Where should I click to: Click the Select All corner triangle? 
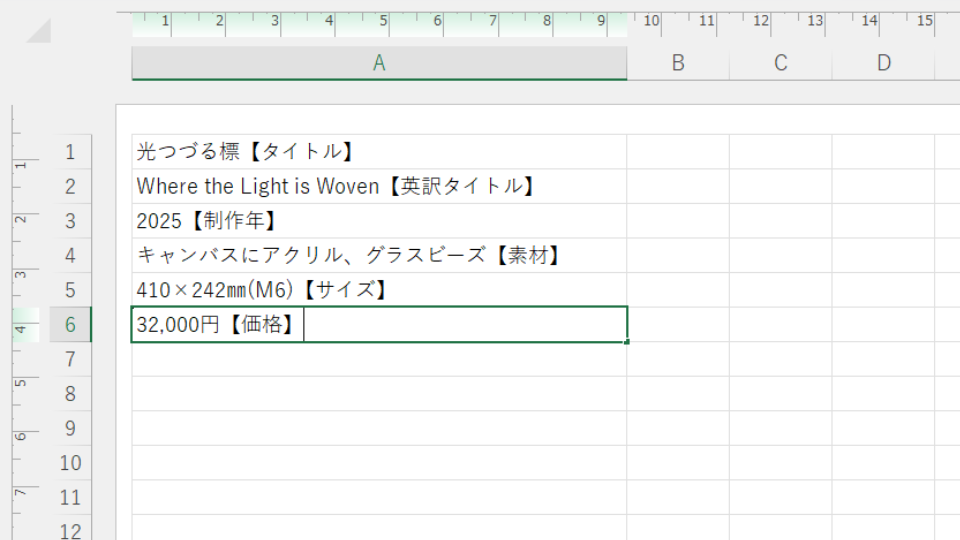click(38, 30)
